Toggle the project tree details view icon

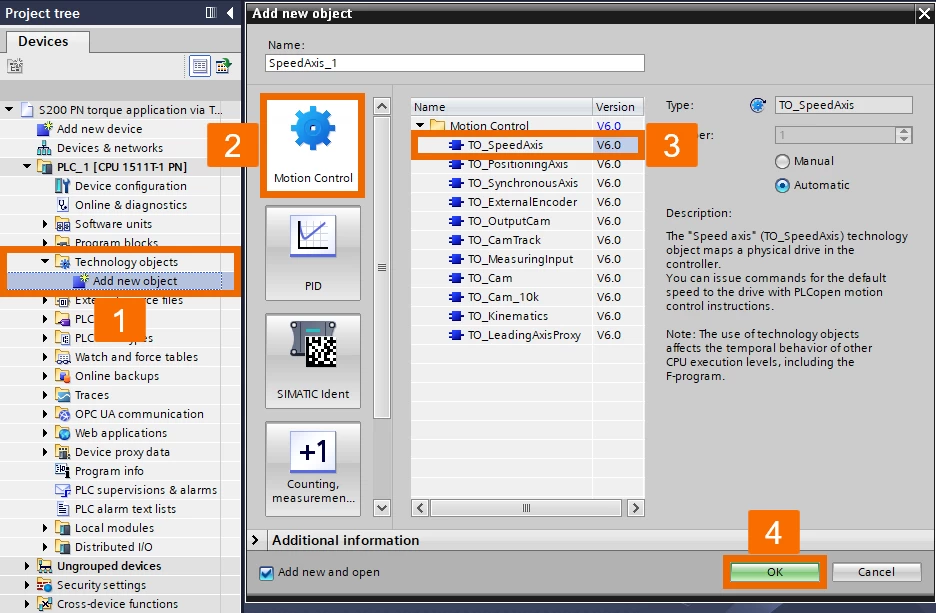click(x=199, y=66)
